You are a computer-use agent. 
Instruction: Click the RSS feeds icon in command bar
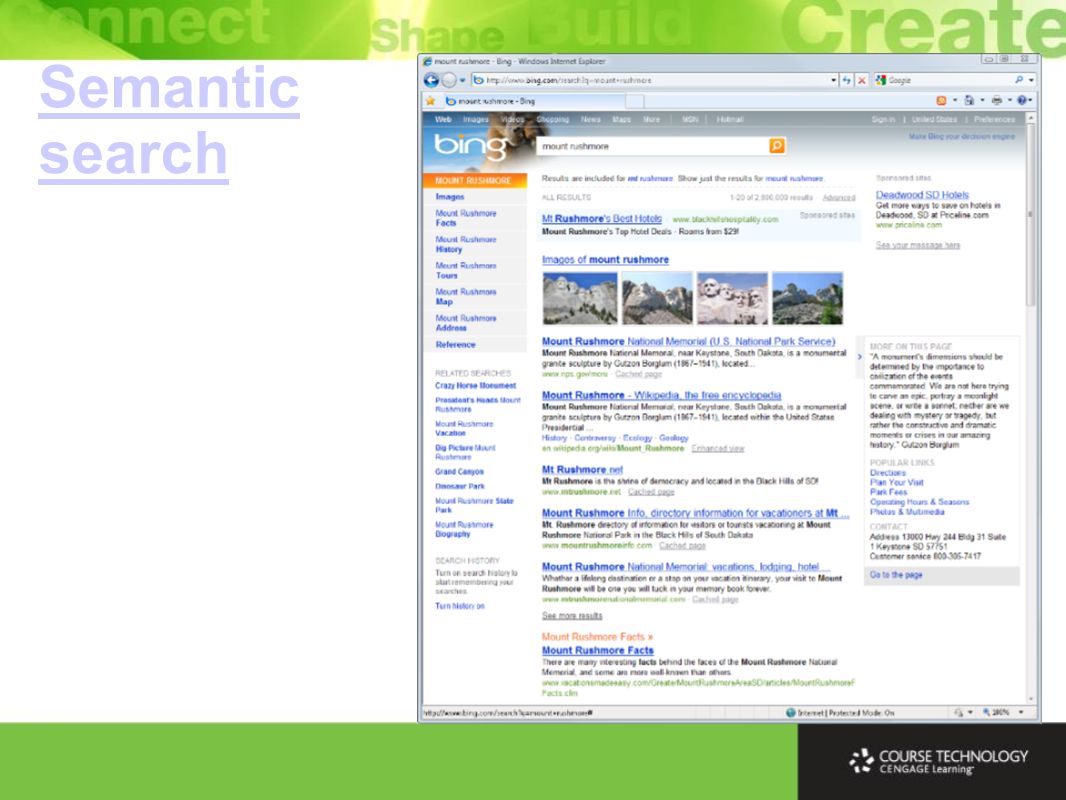(941, 101)
